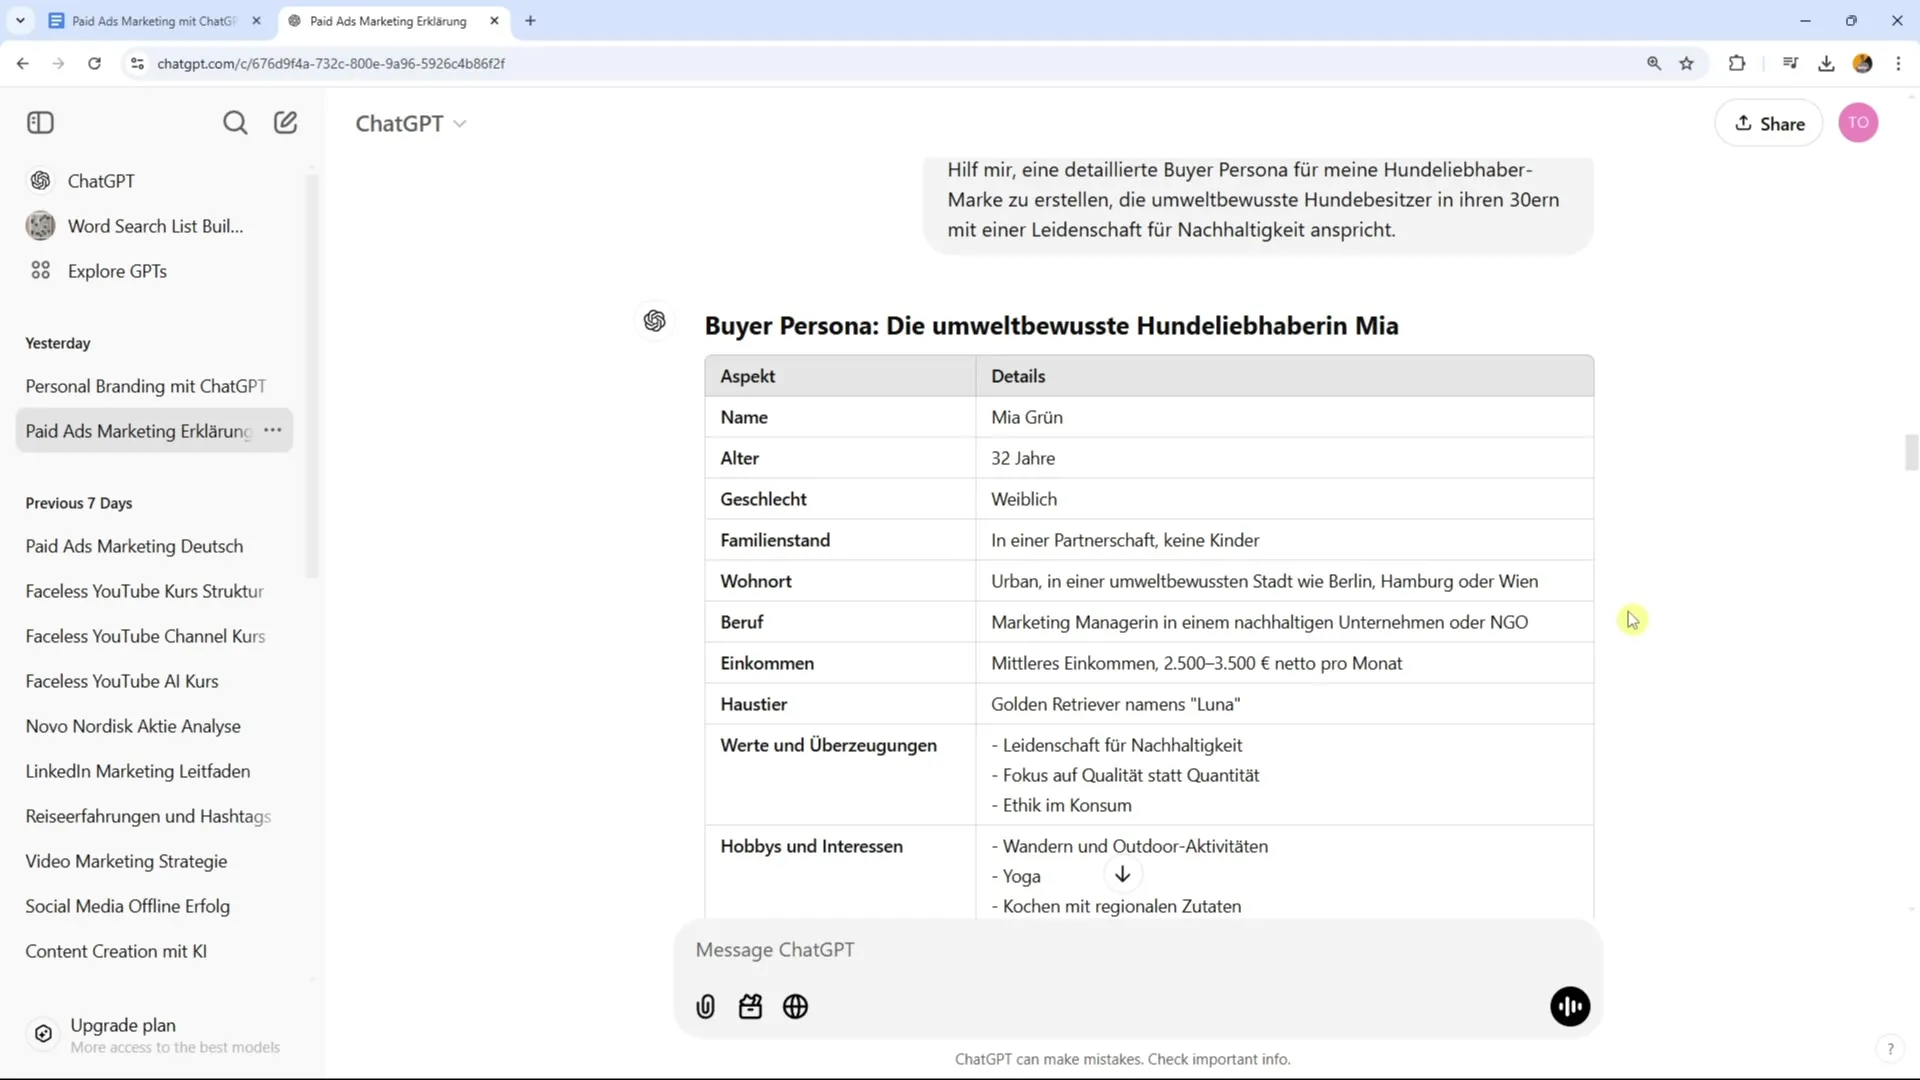Click the Upgrade plan button
This screenshot has height=1080, width=1920.
(x=155, y=1035)
